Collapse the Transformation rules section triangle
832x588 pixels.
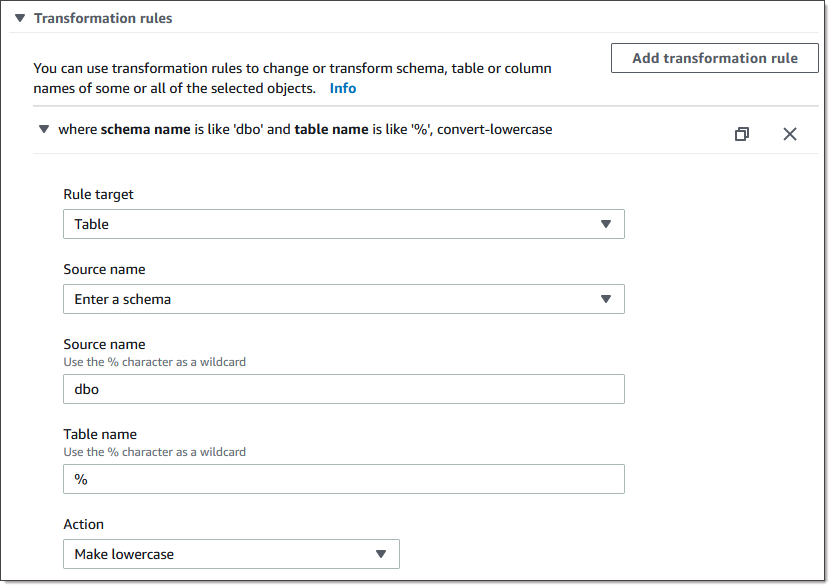[x=19, y=18]
